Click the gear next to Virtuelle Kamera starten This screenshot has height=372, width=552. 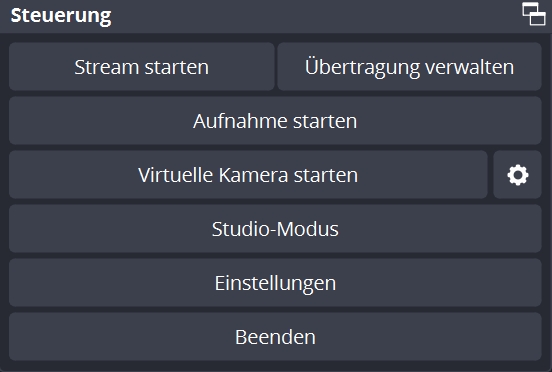pyautogui.click(x=517, y=175)
